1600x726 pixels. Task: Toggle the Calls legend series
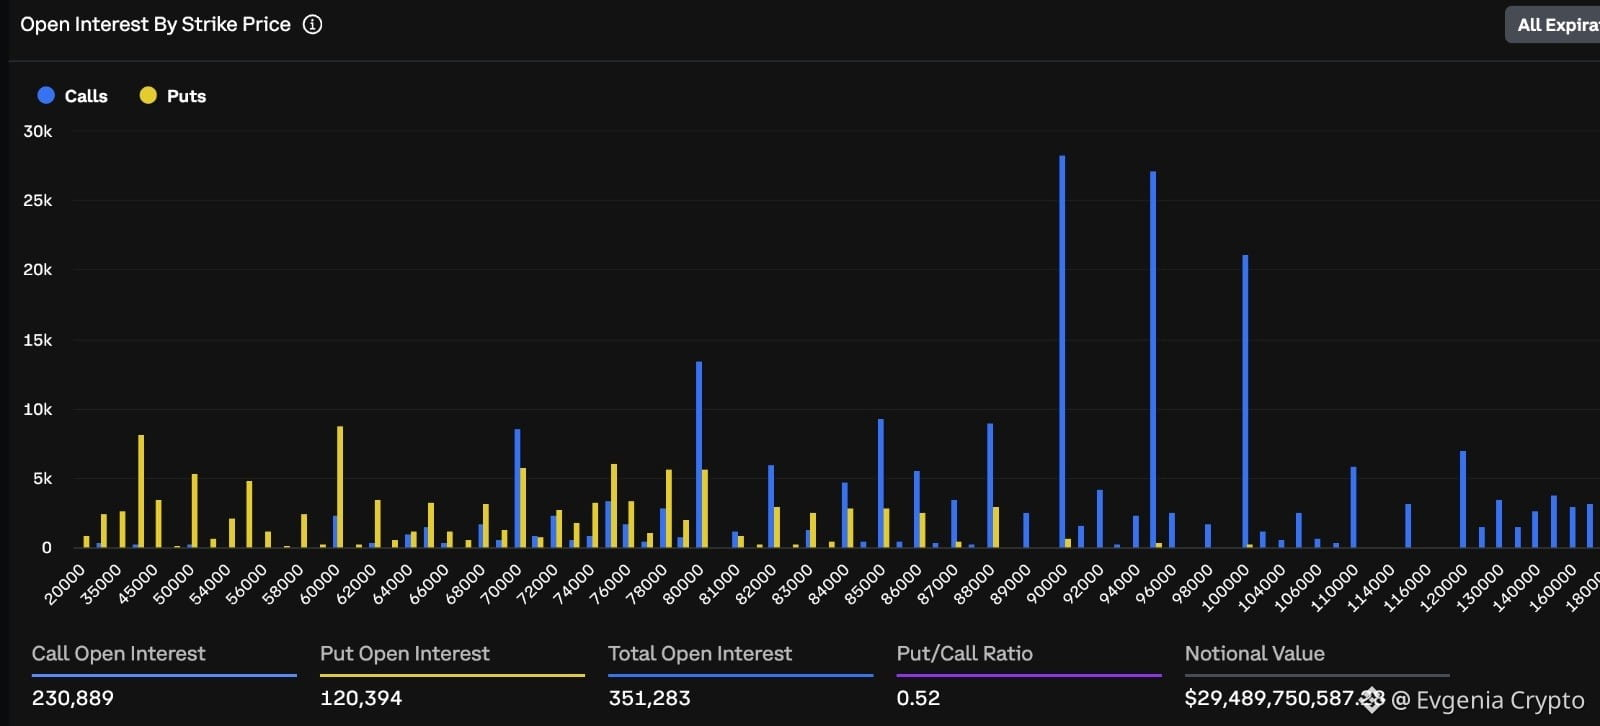72,96
